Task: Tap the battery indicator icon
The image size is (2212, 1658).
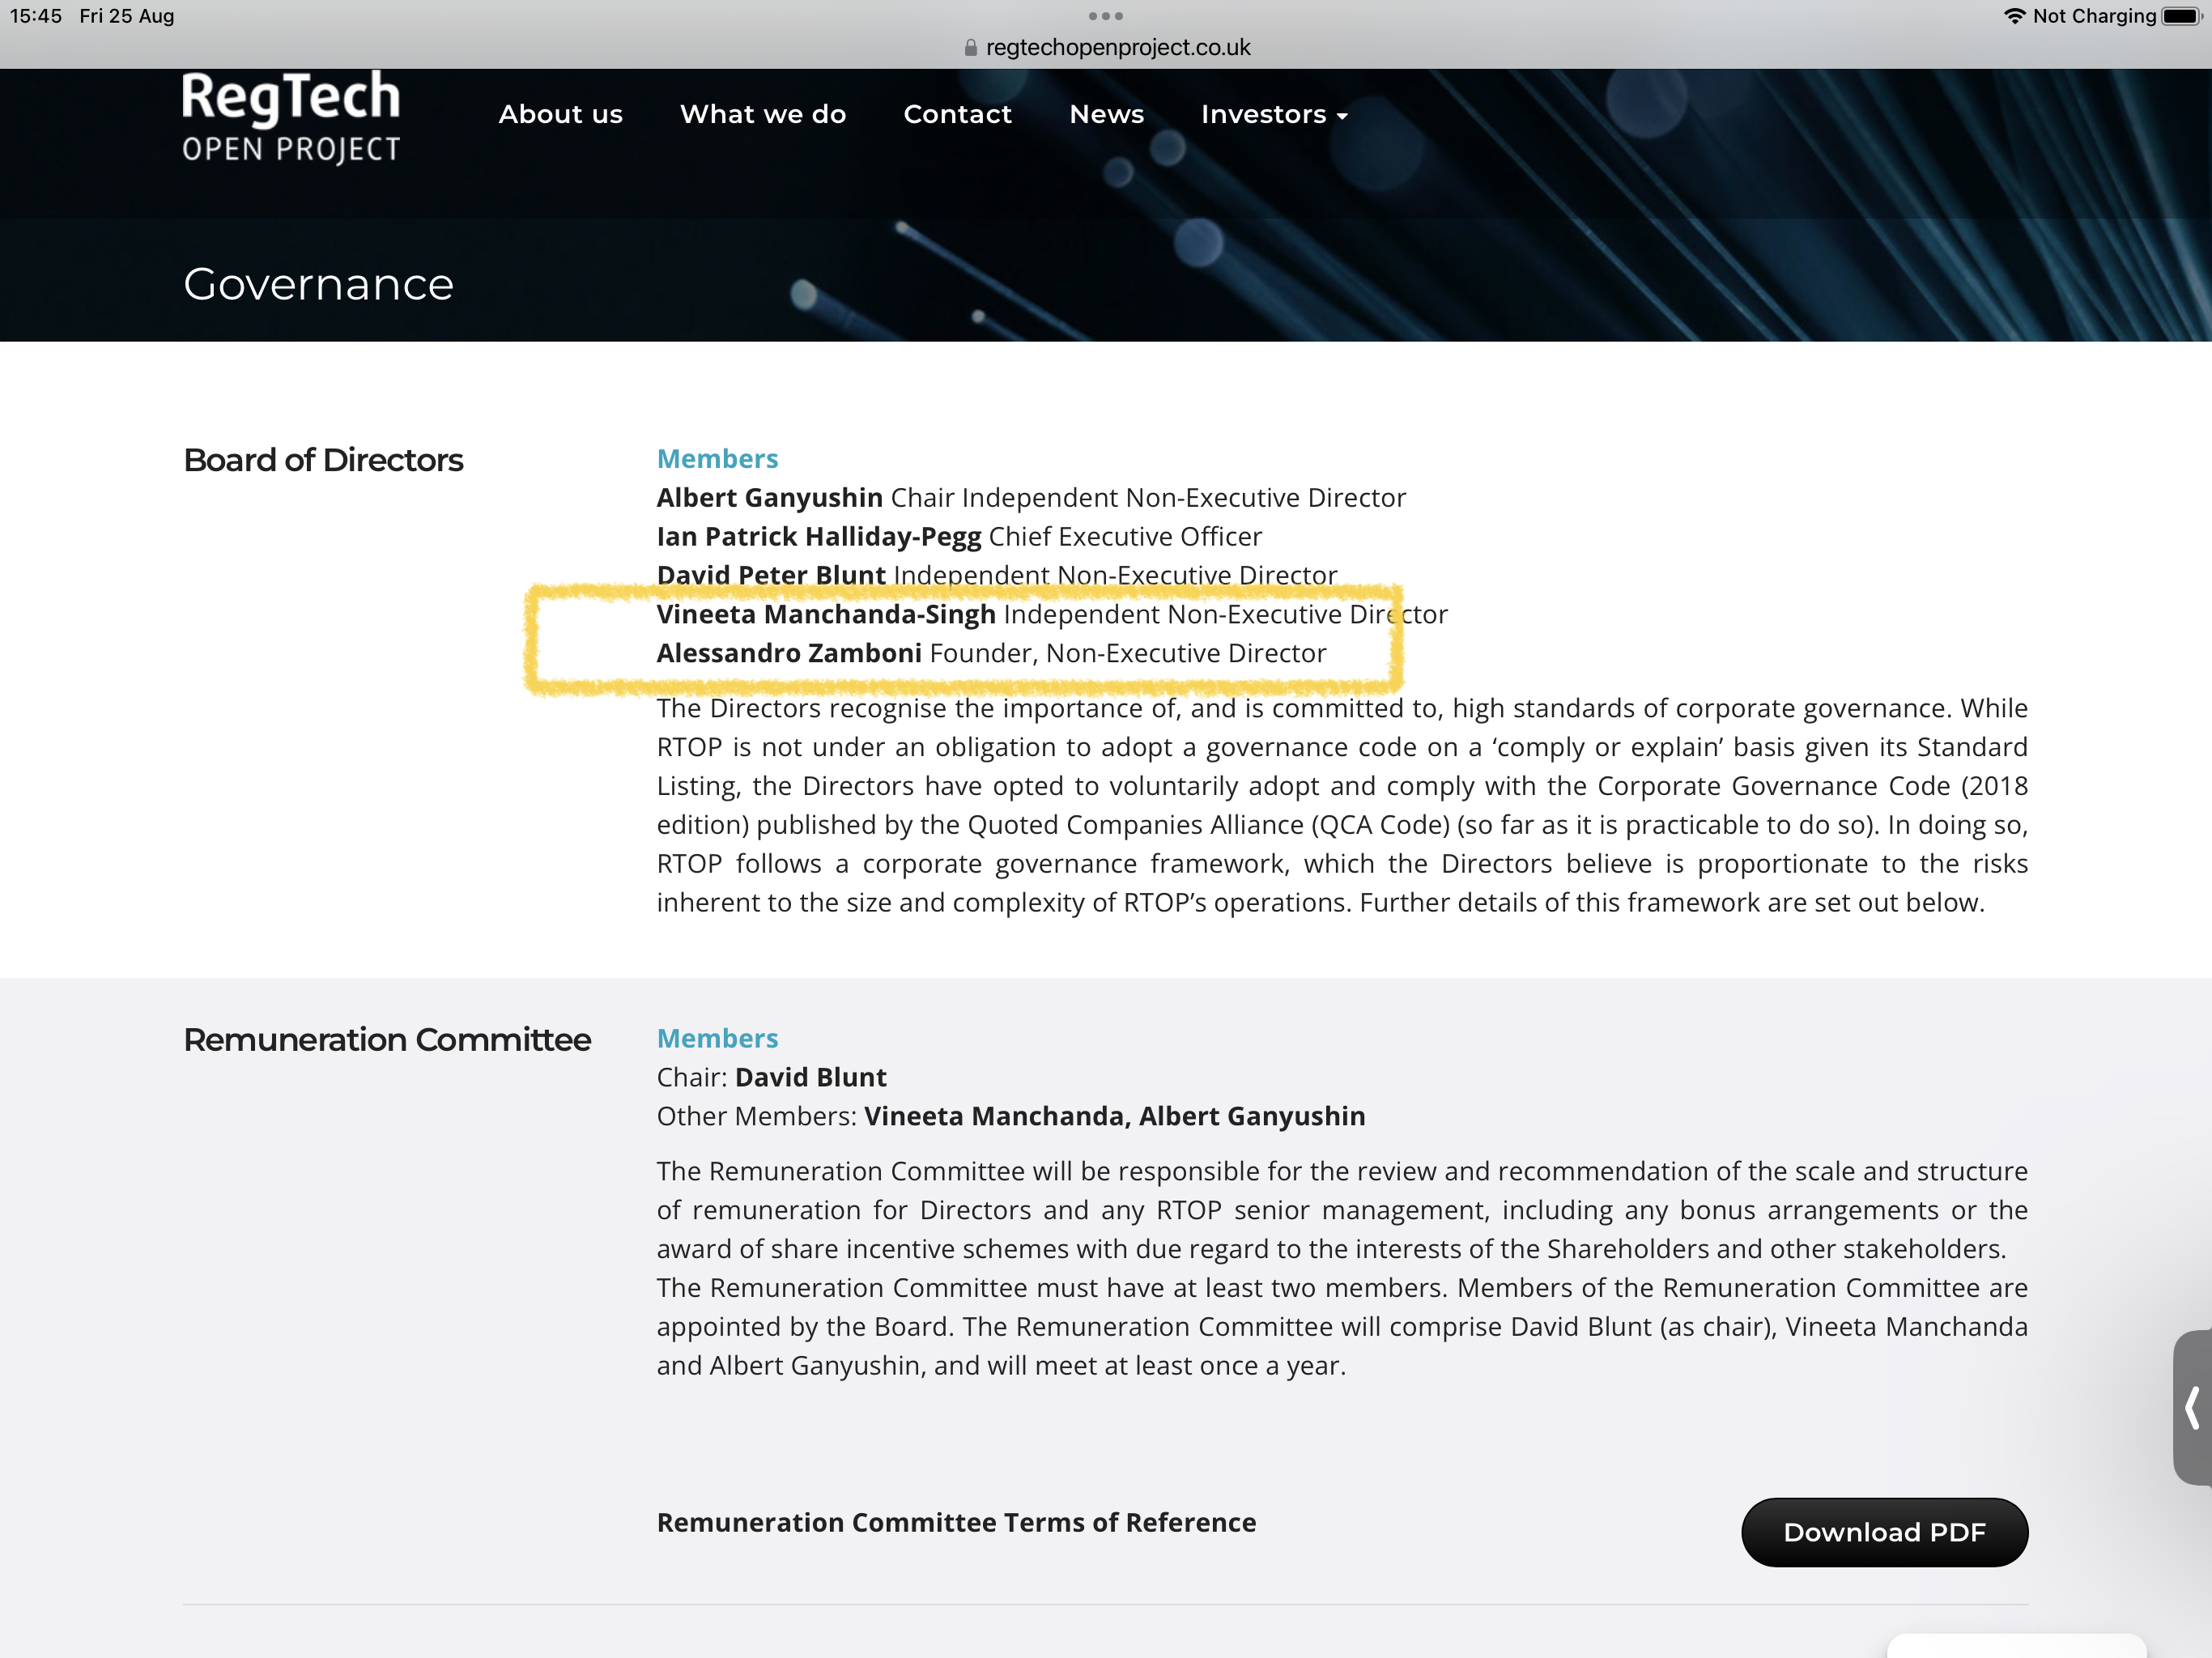Action: 2181,16
